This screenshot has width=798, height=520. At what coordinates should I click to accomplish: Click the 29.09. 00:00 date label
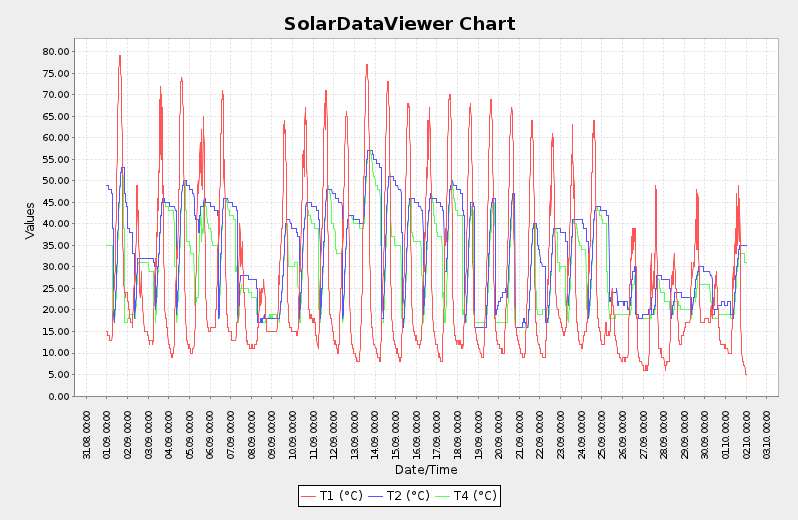(x=684, y=435)
